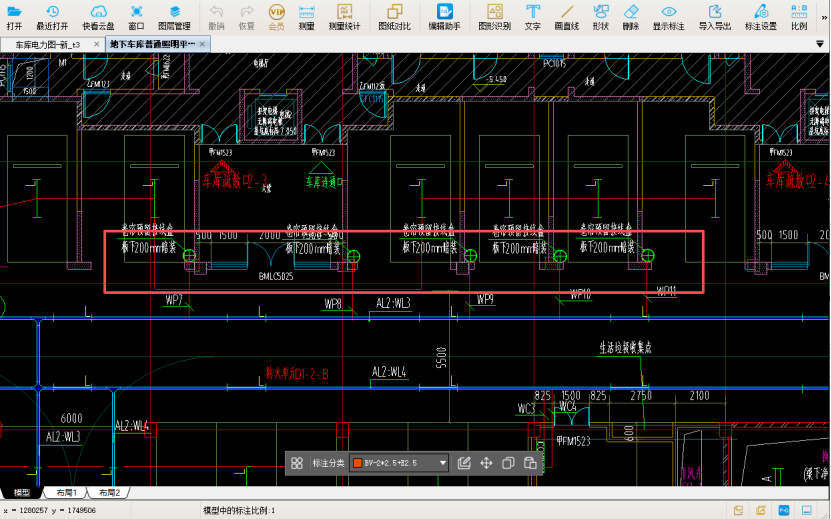831x519 pixels.
Task: Open the document tab list arrow
Action: tap(822, 45)
